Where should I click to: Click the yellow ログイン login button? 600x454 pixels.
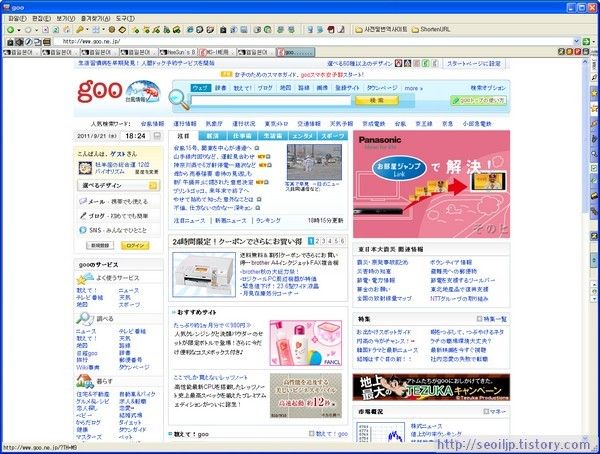pos(135,246)
